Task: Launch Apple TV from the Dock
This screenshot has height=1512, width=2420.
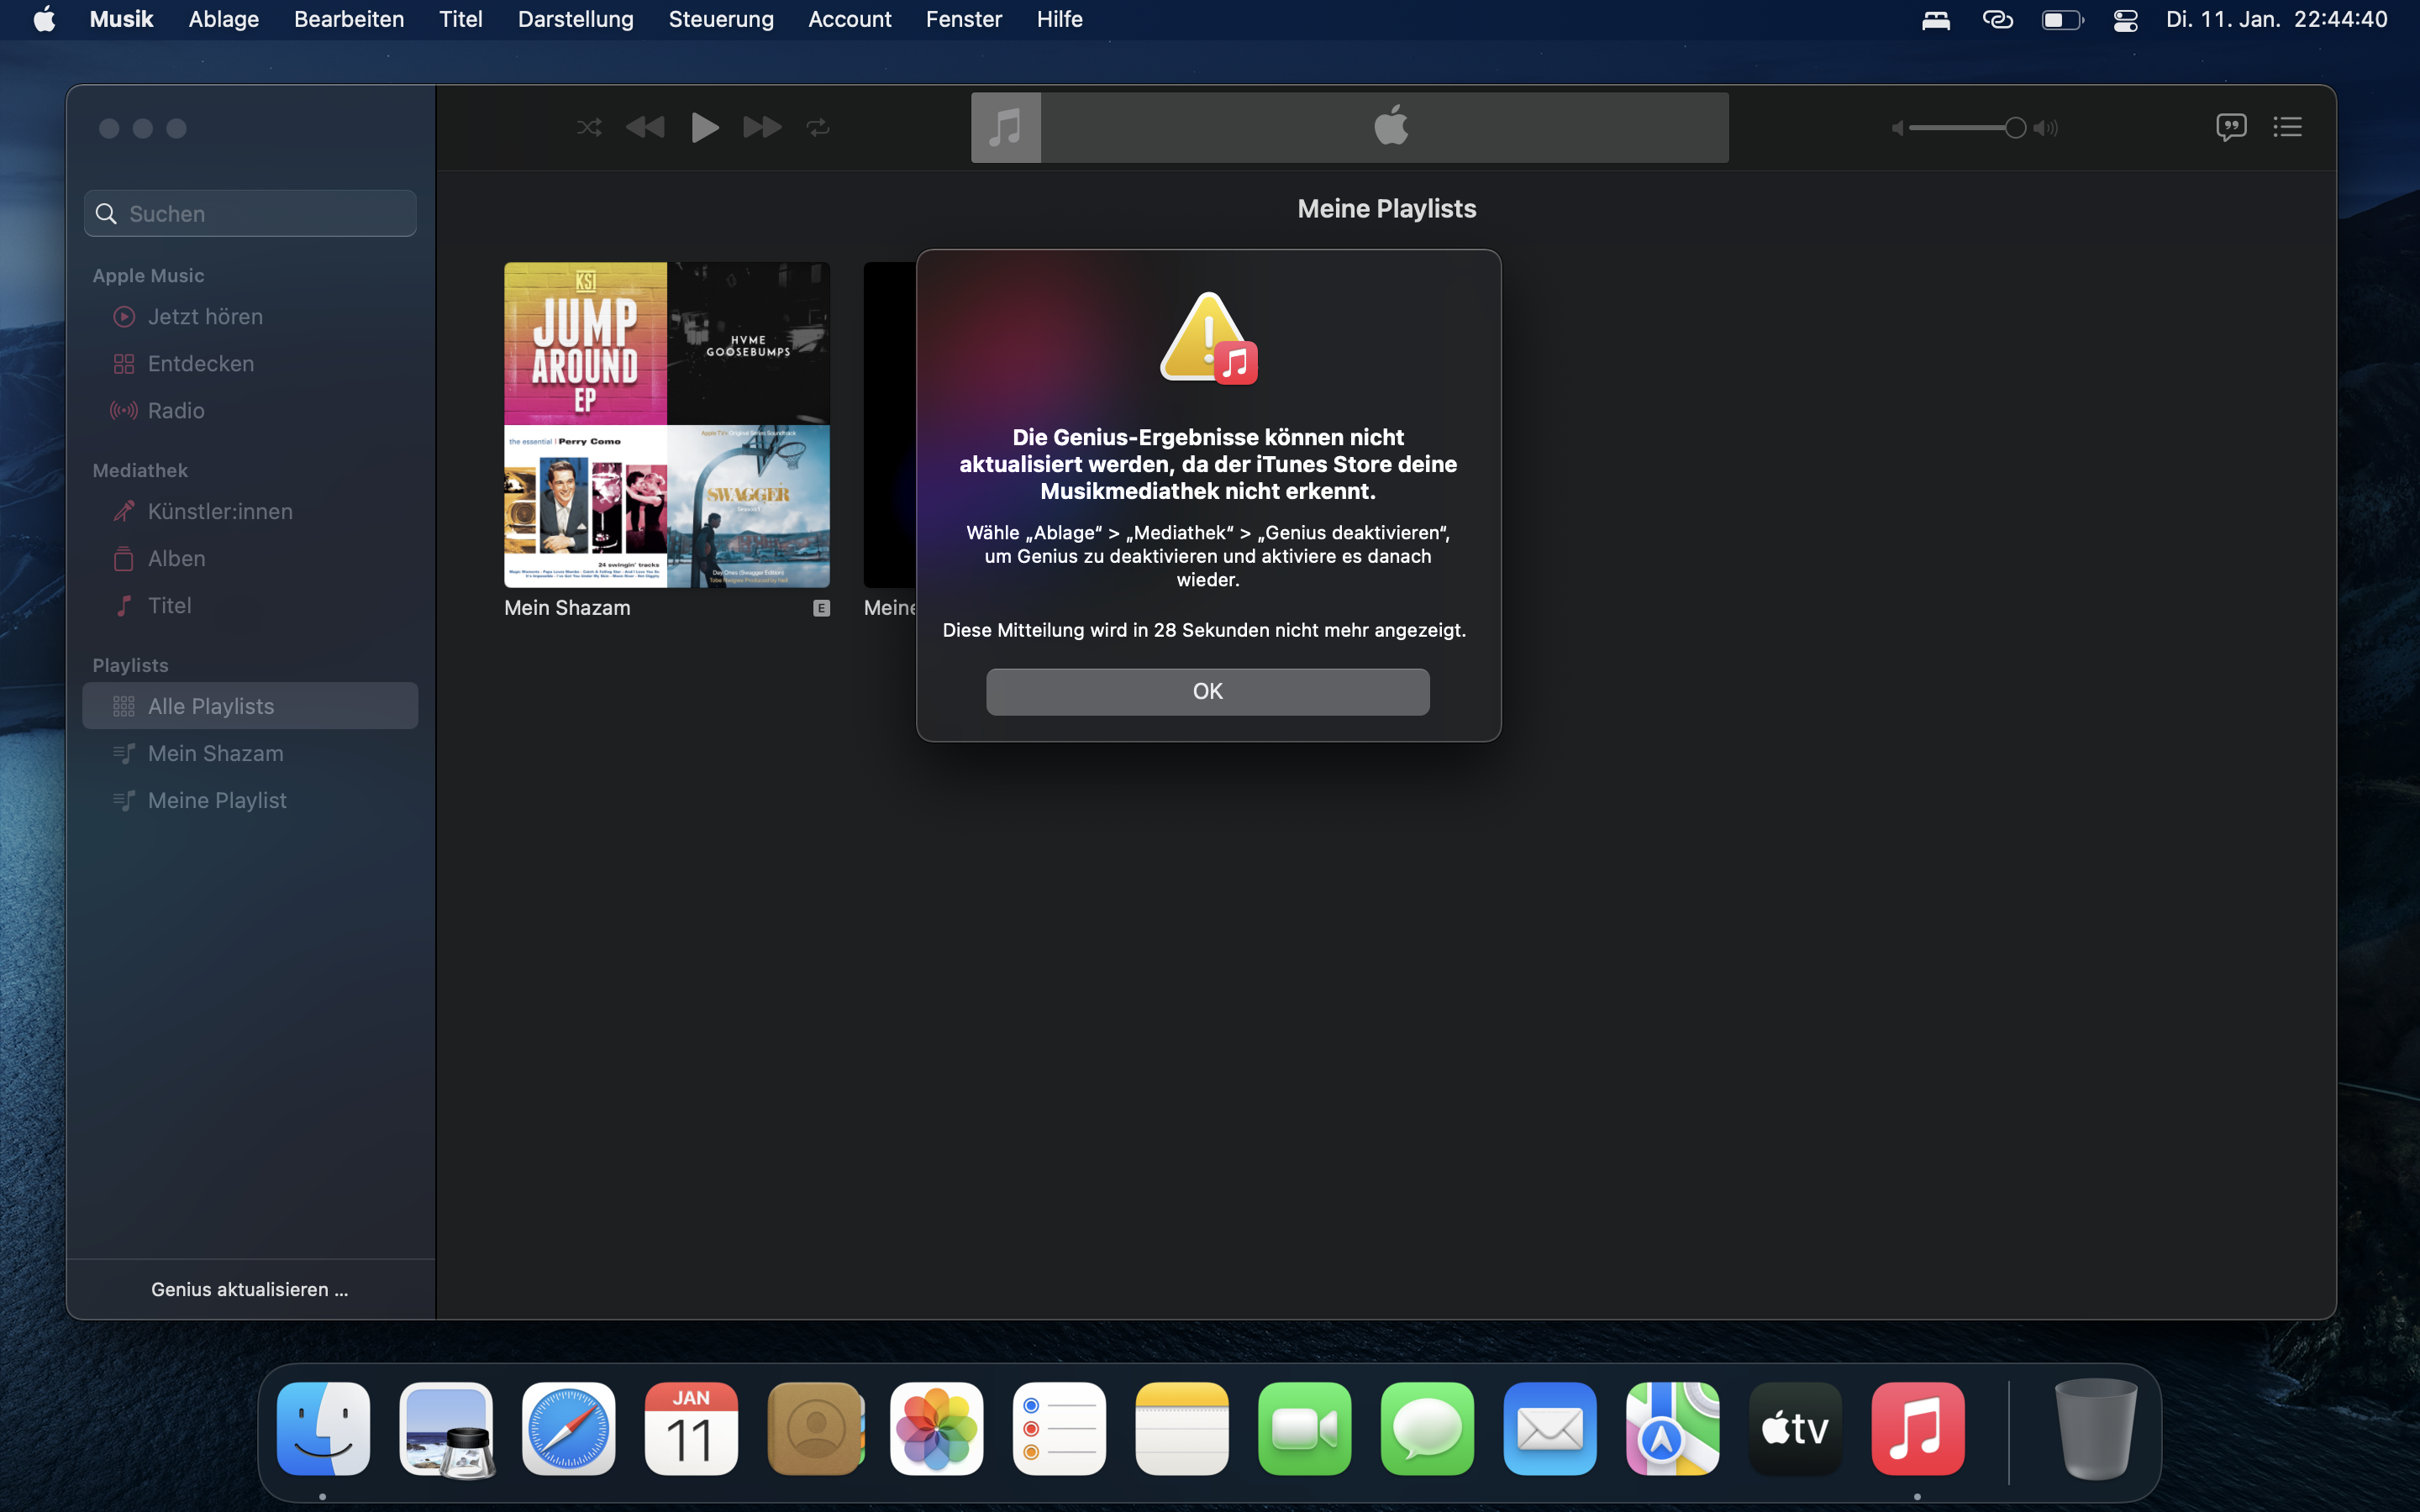Action: coord(1795,1429)
